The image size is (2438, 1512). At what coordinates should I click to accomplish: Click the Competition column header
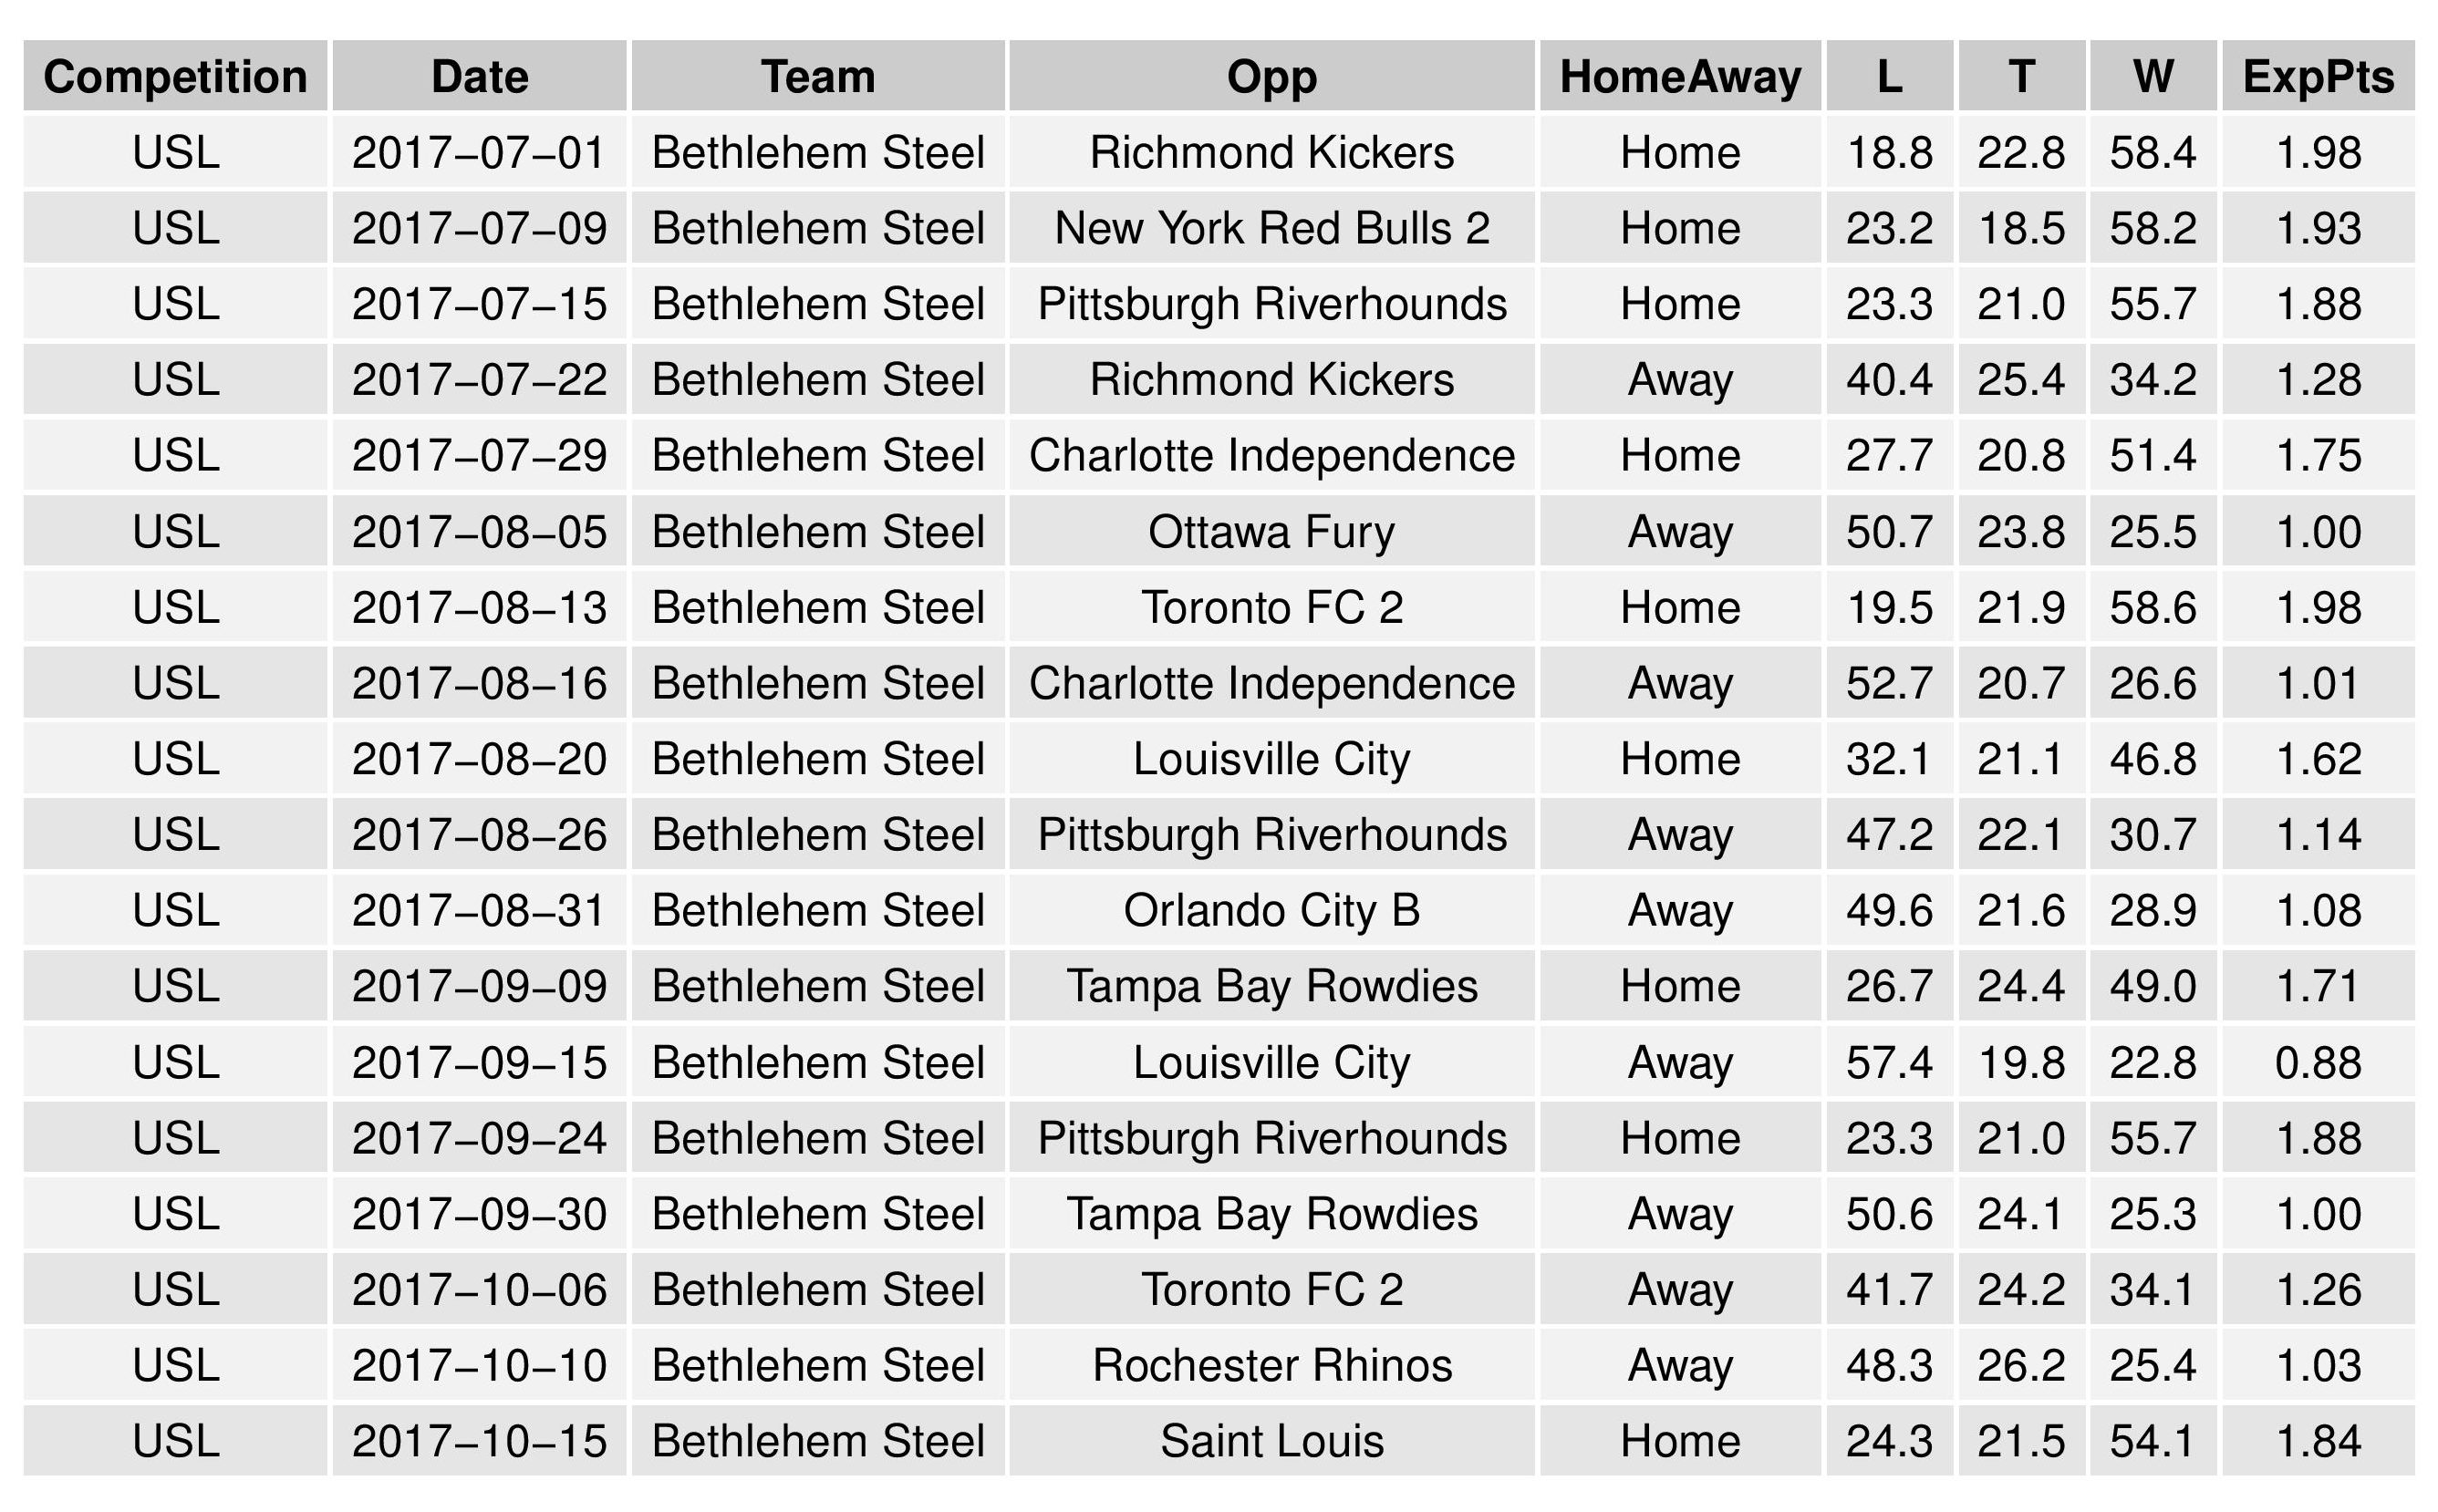pyautogui.click(x=175, y=77)
